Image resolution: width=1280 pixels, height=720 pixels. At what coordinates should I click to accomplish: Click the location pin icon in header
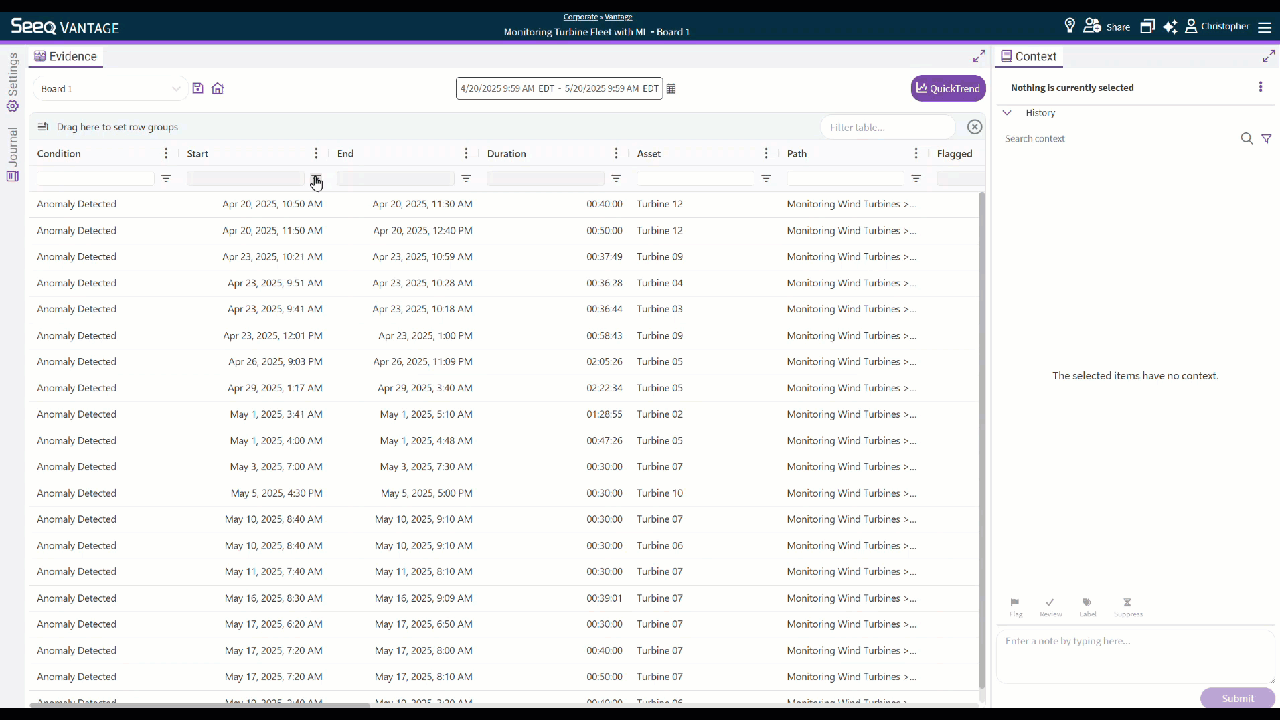(1069, 26)
